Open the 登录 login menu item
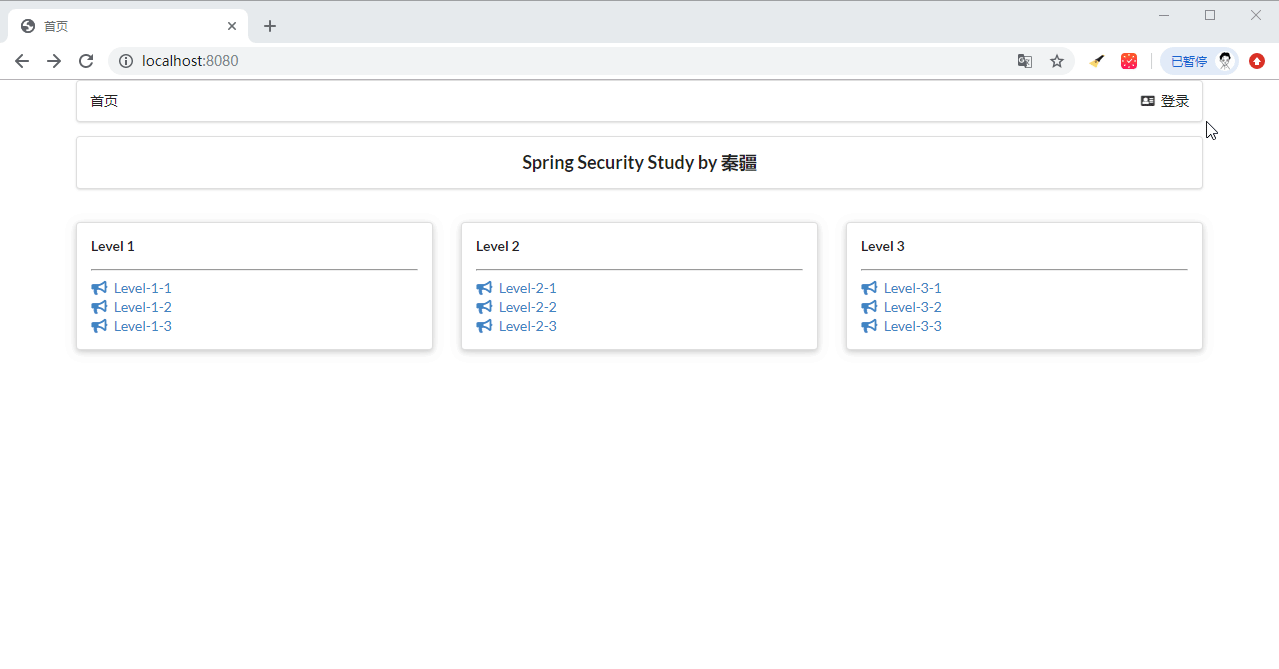The height and width of the screenshot is (669, 1279). click(x=1165, y=101)
